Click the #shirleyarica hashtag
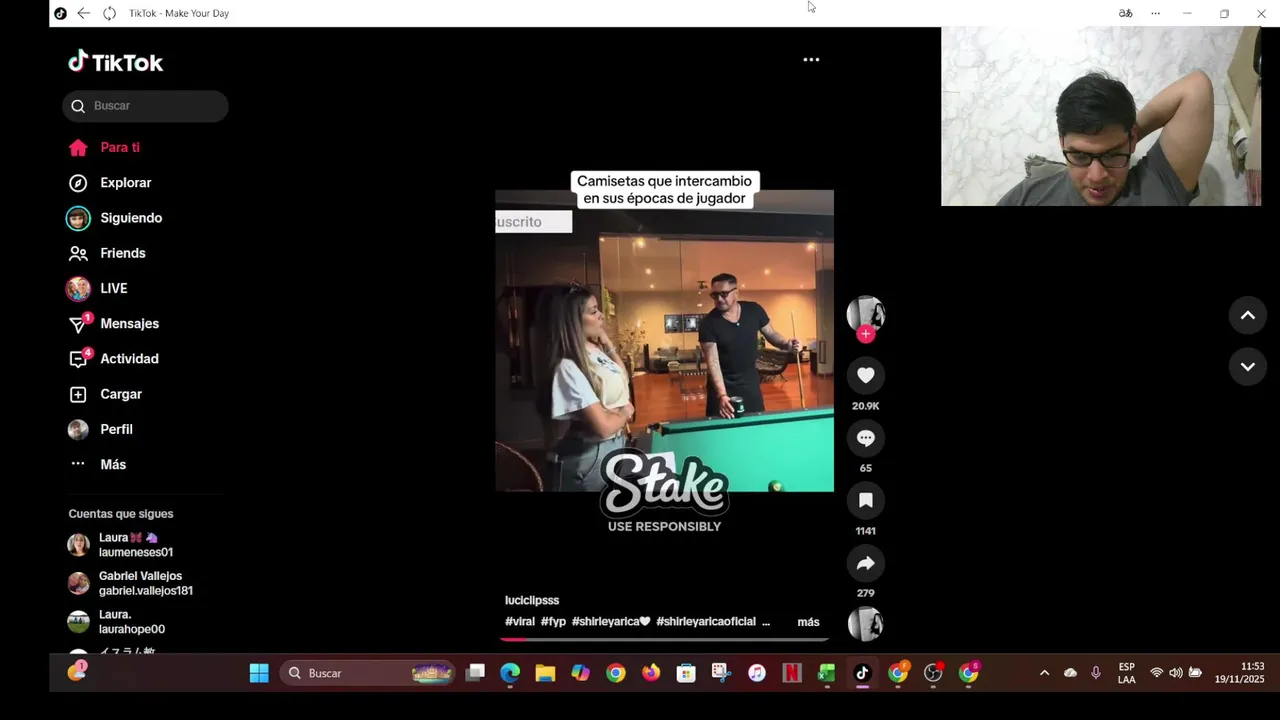 click(611, 622)
